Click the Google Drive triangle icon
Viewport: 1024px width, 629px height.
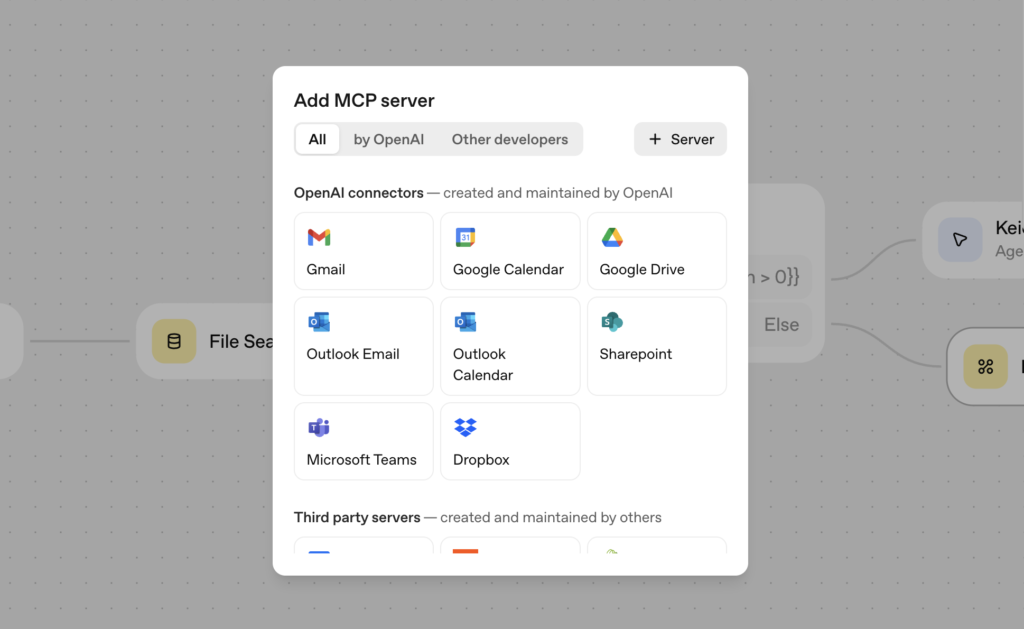pos(612,237)
